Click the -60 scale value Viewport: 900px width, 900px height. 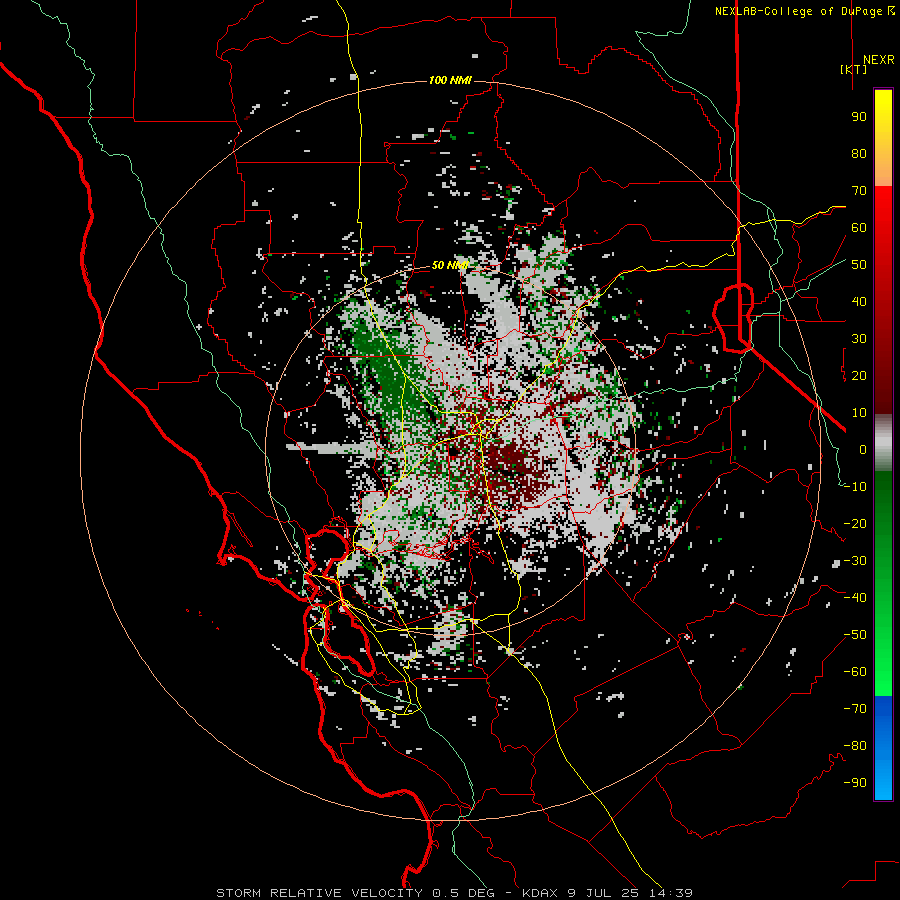(855, 672)
